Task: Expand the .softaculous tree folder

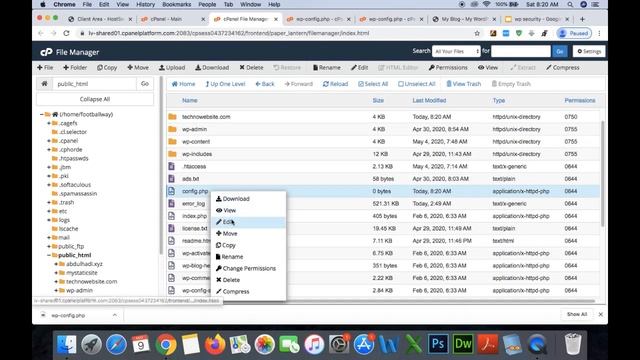Action: point(49,185)
